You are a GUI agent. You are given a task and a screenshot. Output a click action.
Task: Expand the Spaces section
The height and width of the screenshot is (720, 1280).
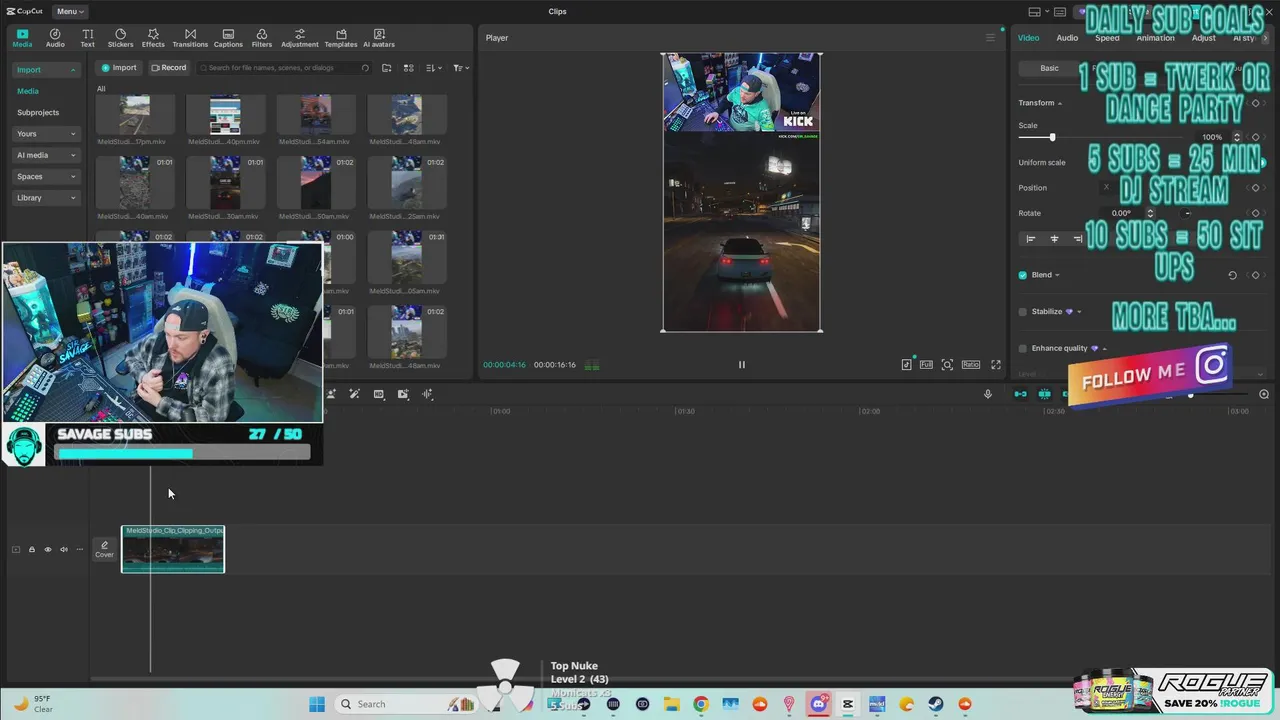coord(46,177)
